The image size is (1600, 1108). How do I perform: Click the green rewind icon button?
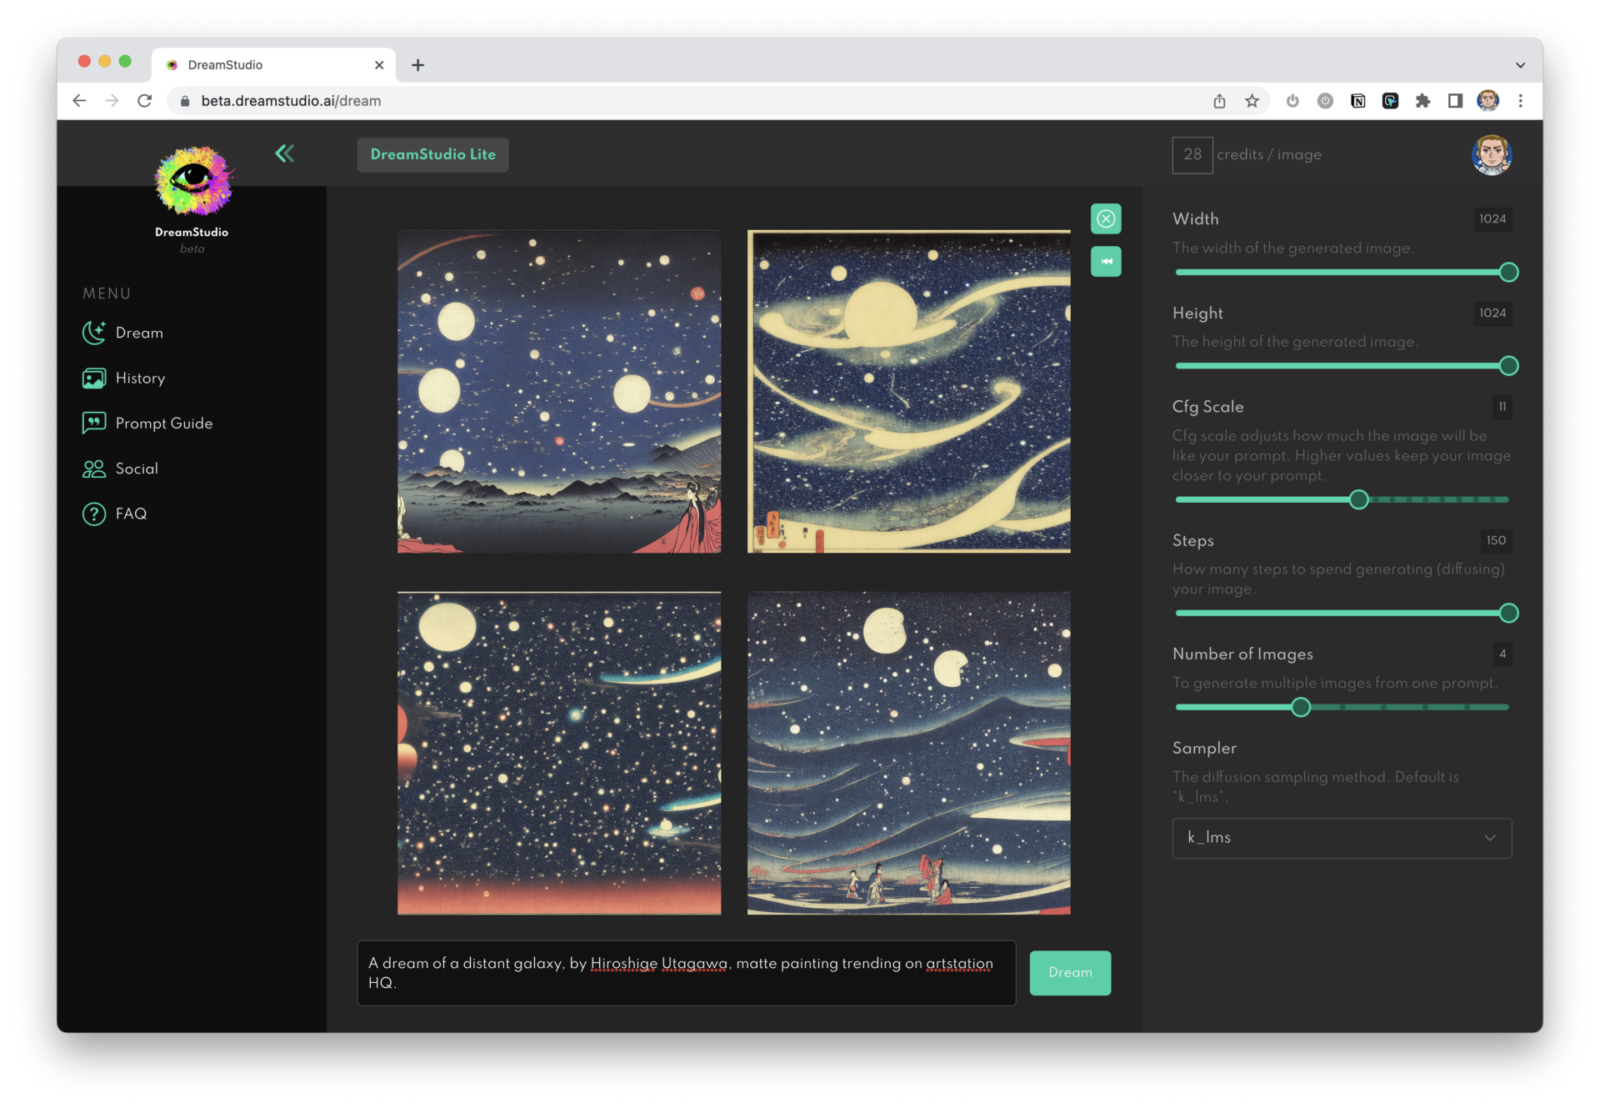[x=1106, y=262]
